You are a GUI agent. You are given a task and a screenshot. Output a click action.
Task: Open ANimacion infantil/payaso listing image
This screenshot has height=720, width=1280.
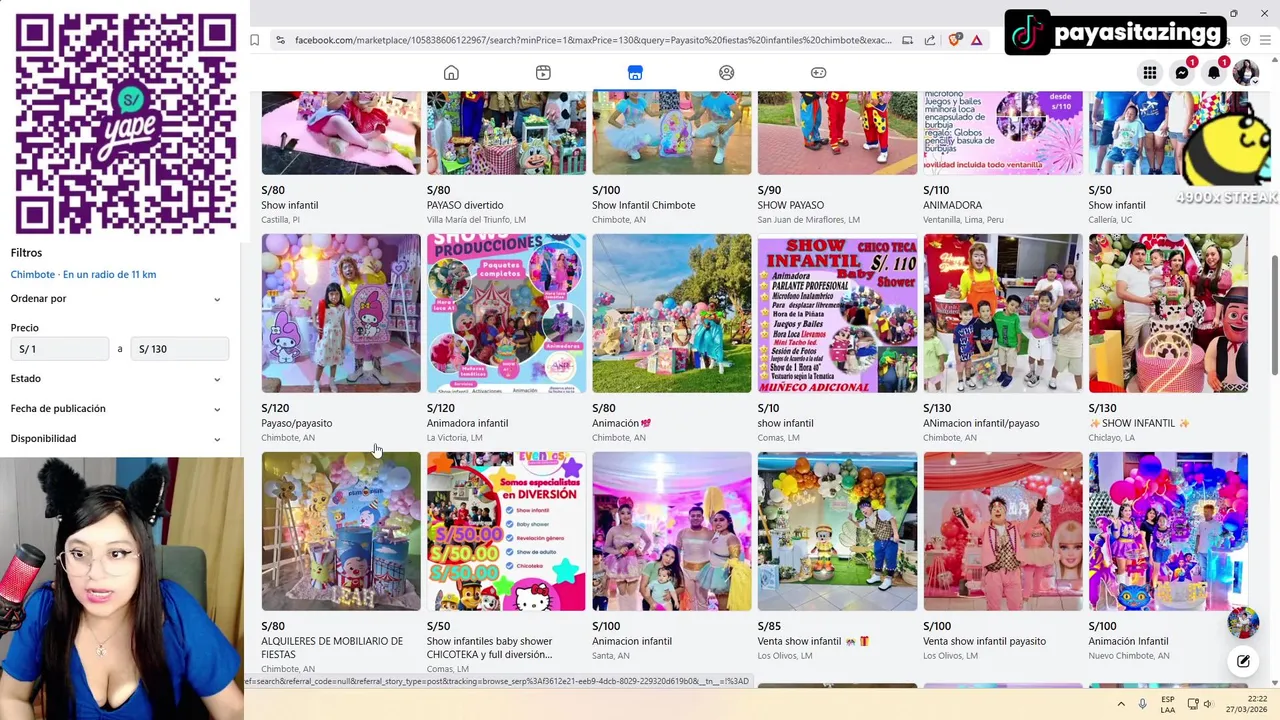coord(1003,313)
